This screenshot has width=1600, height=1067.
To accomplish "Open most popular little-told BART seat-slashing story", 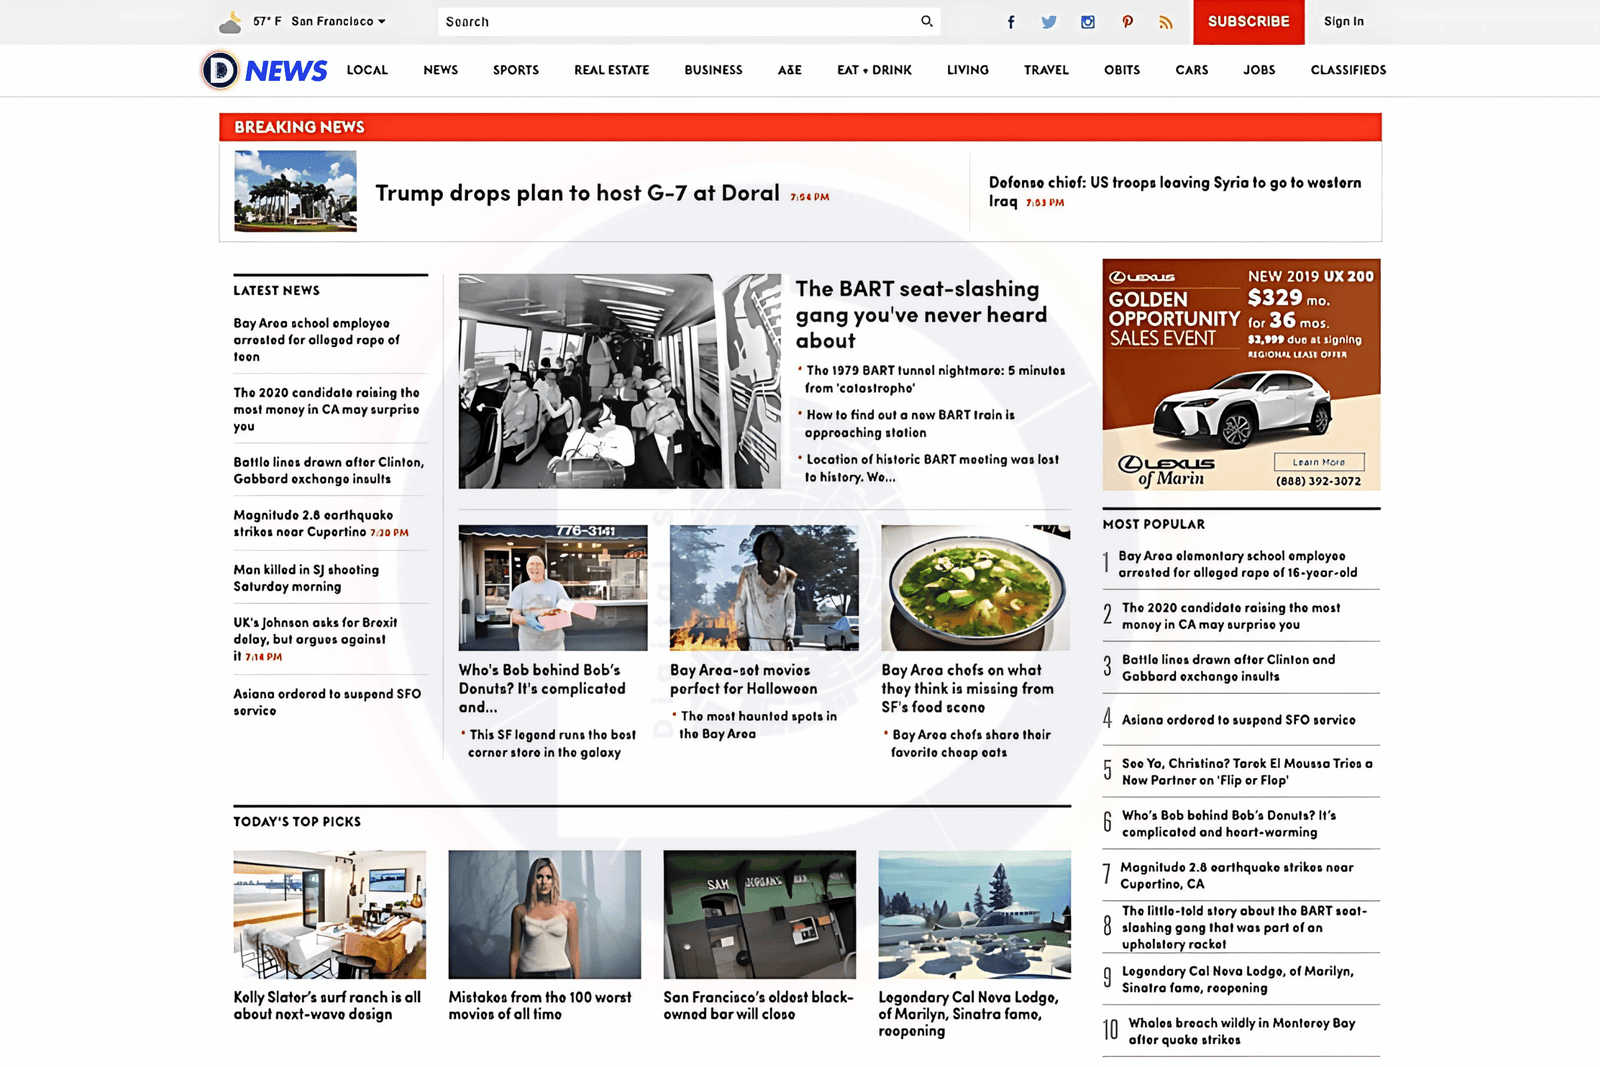I will (1244, 927).
